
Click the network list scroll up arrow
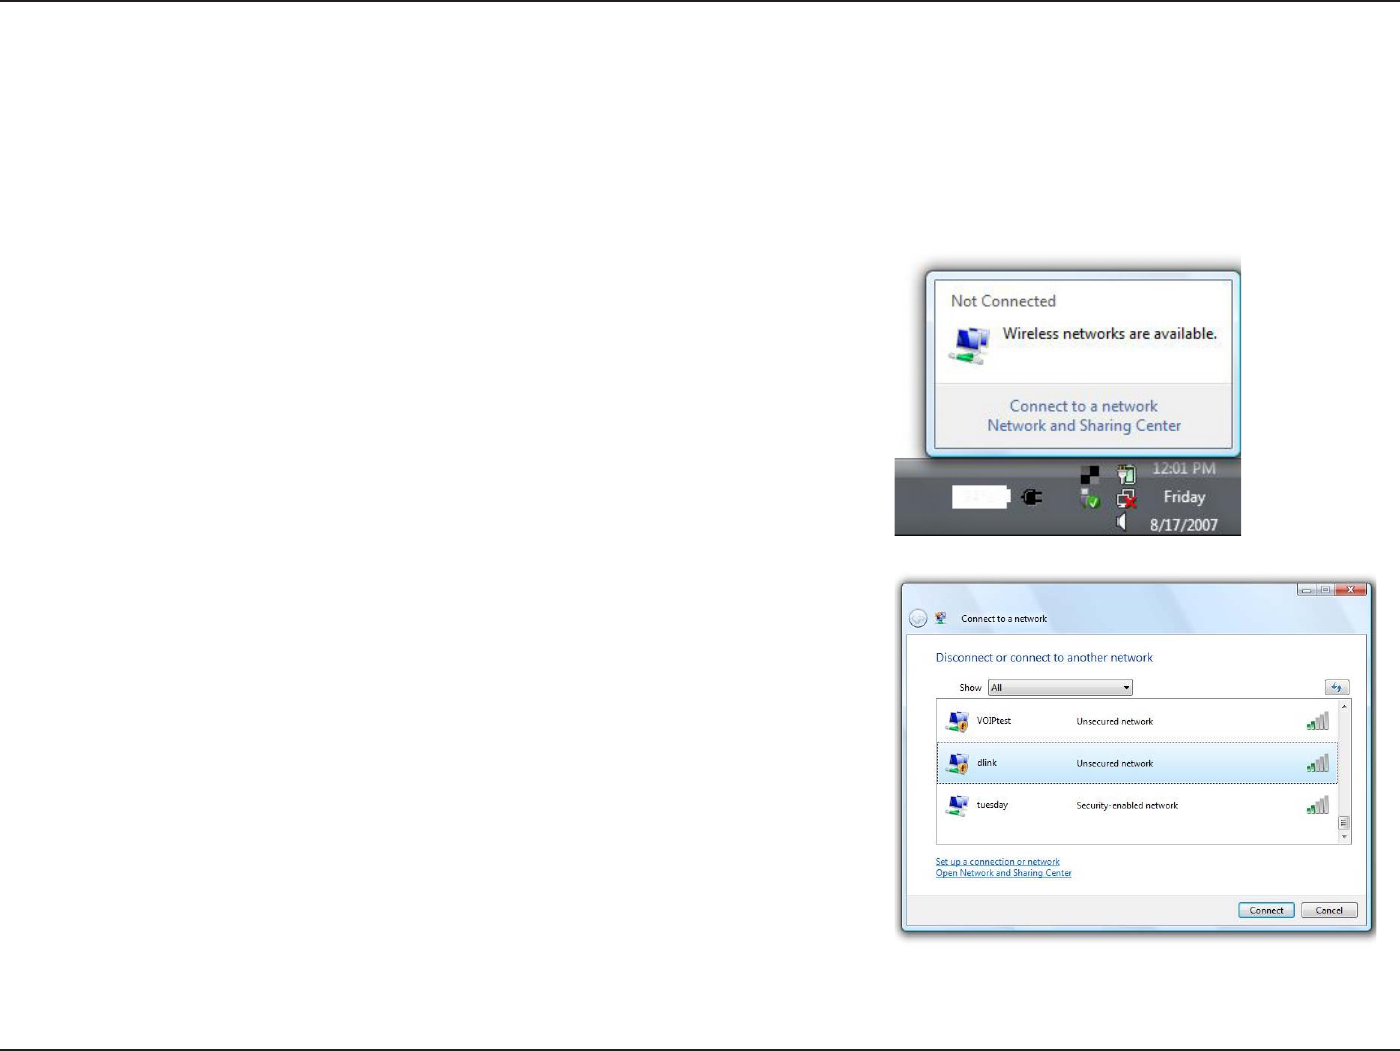coord(1344,706)
